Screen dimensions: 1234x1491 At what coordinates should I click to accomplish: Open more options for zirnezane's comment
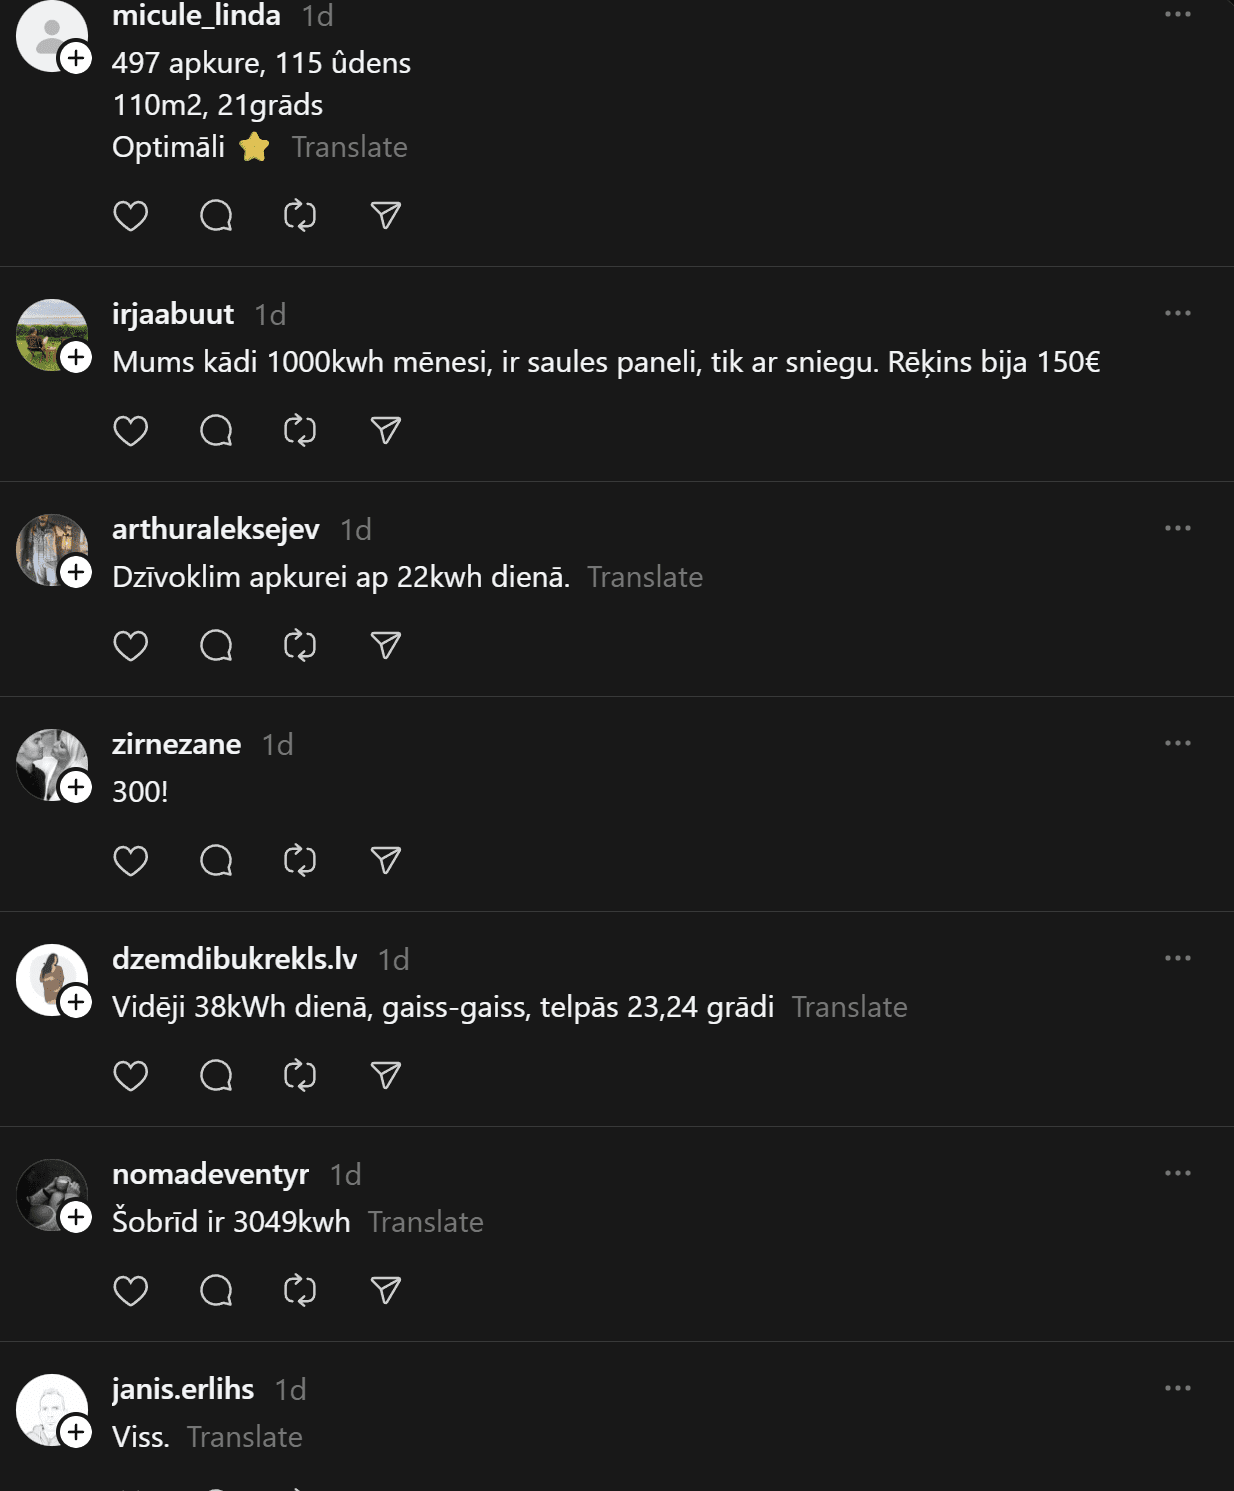tap(1177, 744)
